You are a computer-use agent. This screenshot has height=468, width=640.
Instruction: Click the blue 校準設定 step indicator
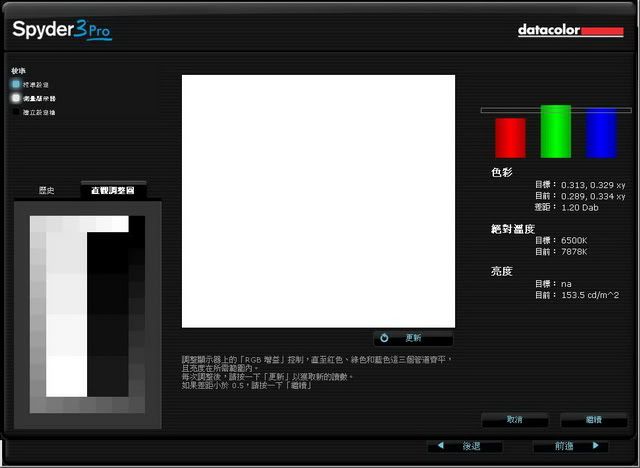[x=16, y=84]
